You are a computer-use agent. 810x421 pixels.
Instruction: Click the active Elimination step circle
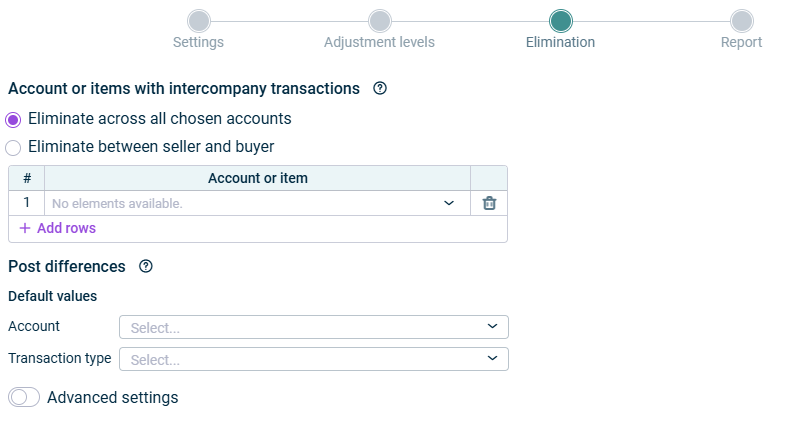coord(561,21)
